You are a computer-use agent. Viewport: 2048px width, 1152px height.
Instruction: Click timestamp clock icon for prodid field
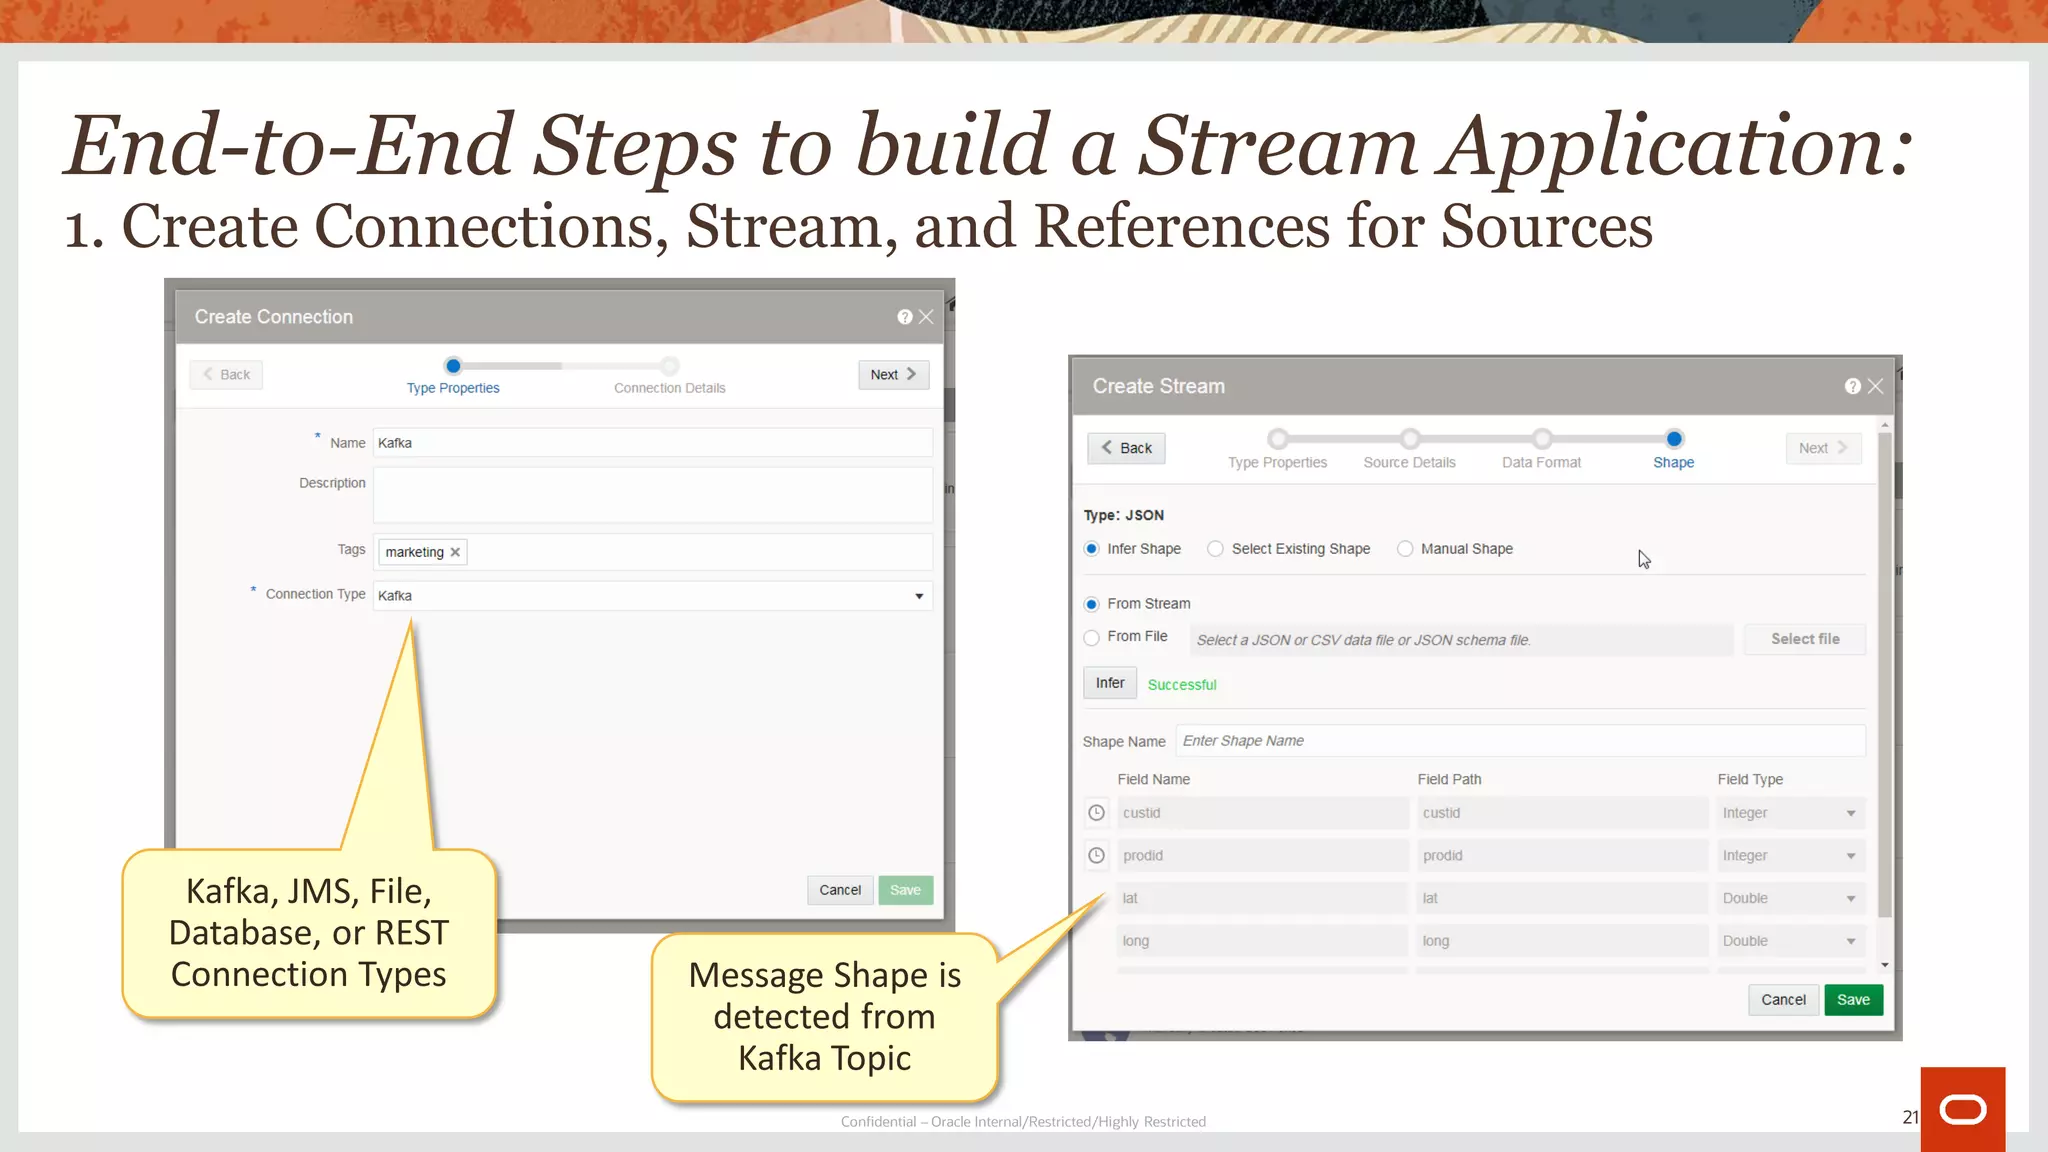point(1096,855)
